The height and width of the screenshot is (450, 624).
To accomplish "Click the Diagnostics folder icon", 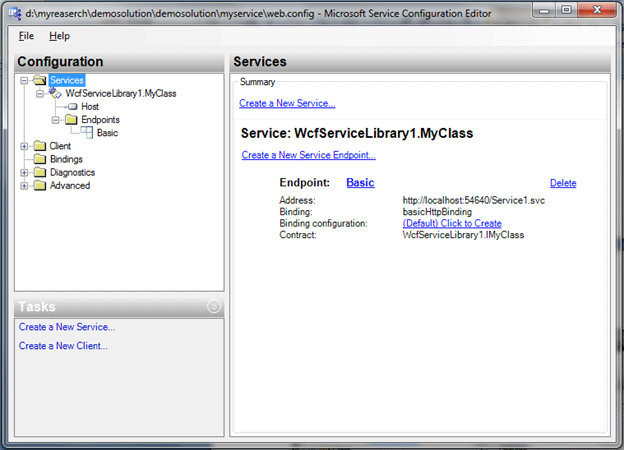I will (40, 172).
